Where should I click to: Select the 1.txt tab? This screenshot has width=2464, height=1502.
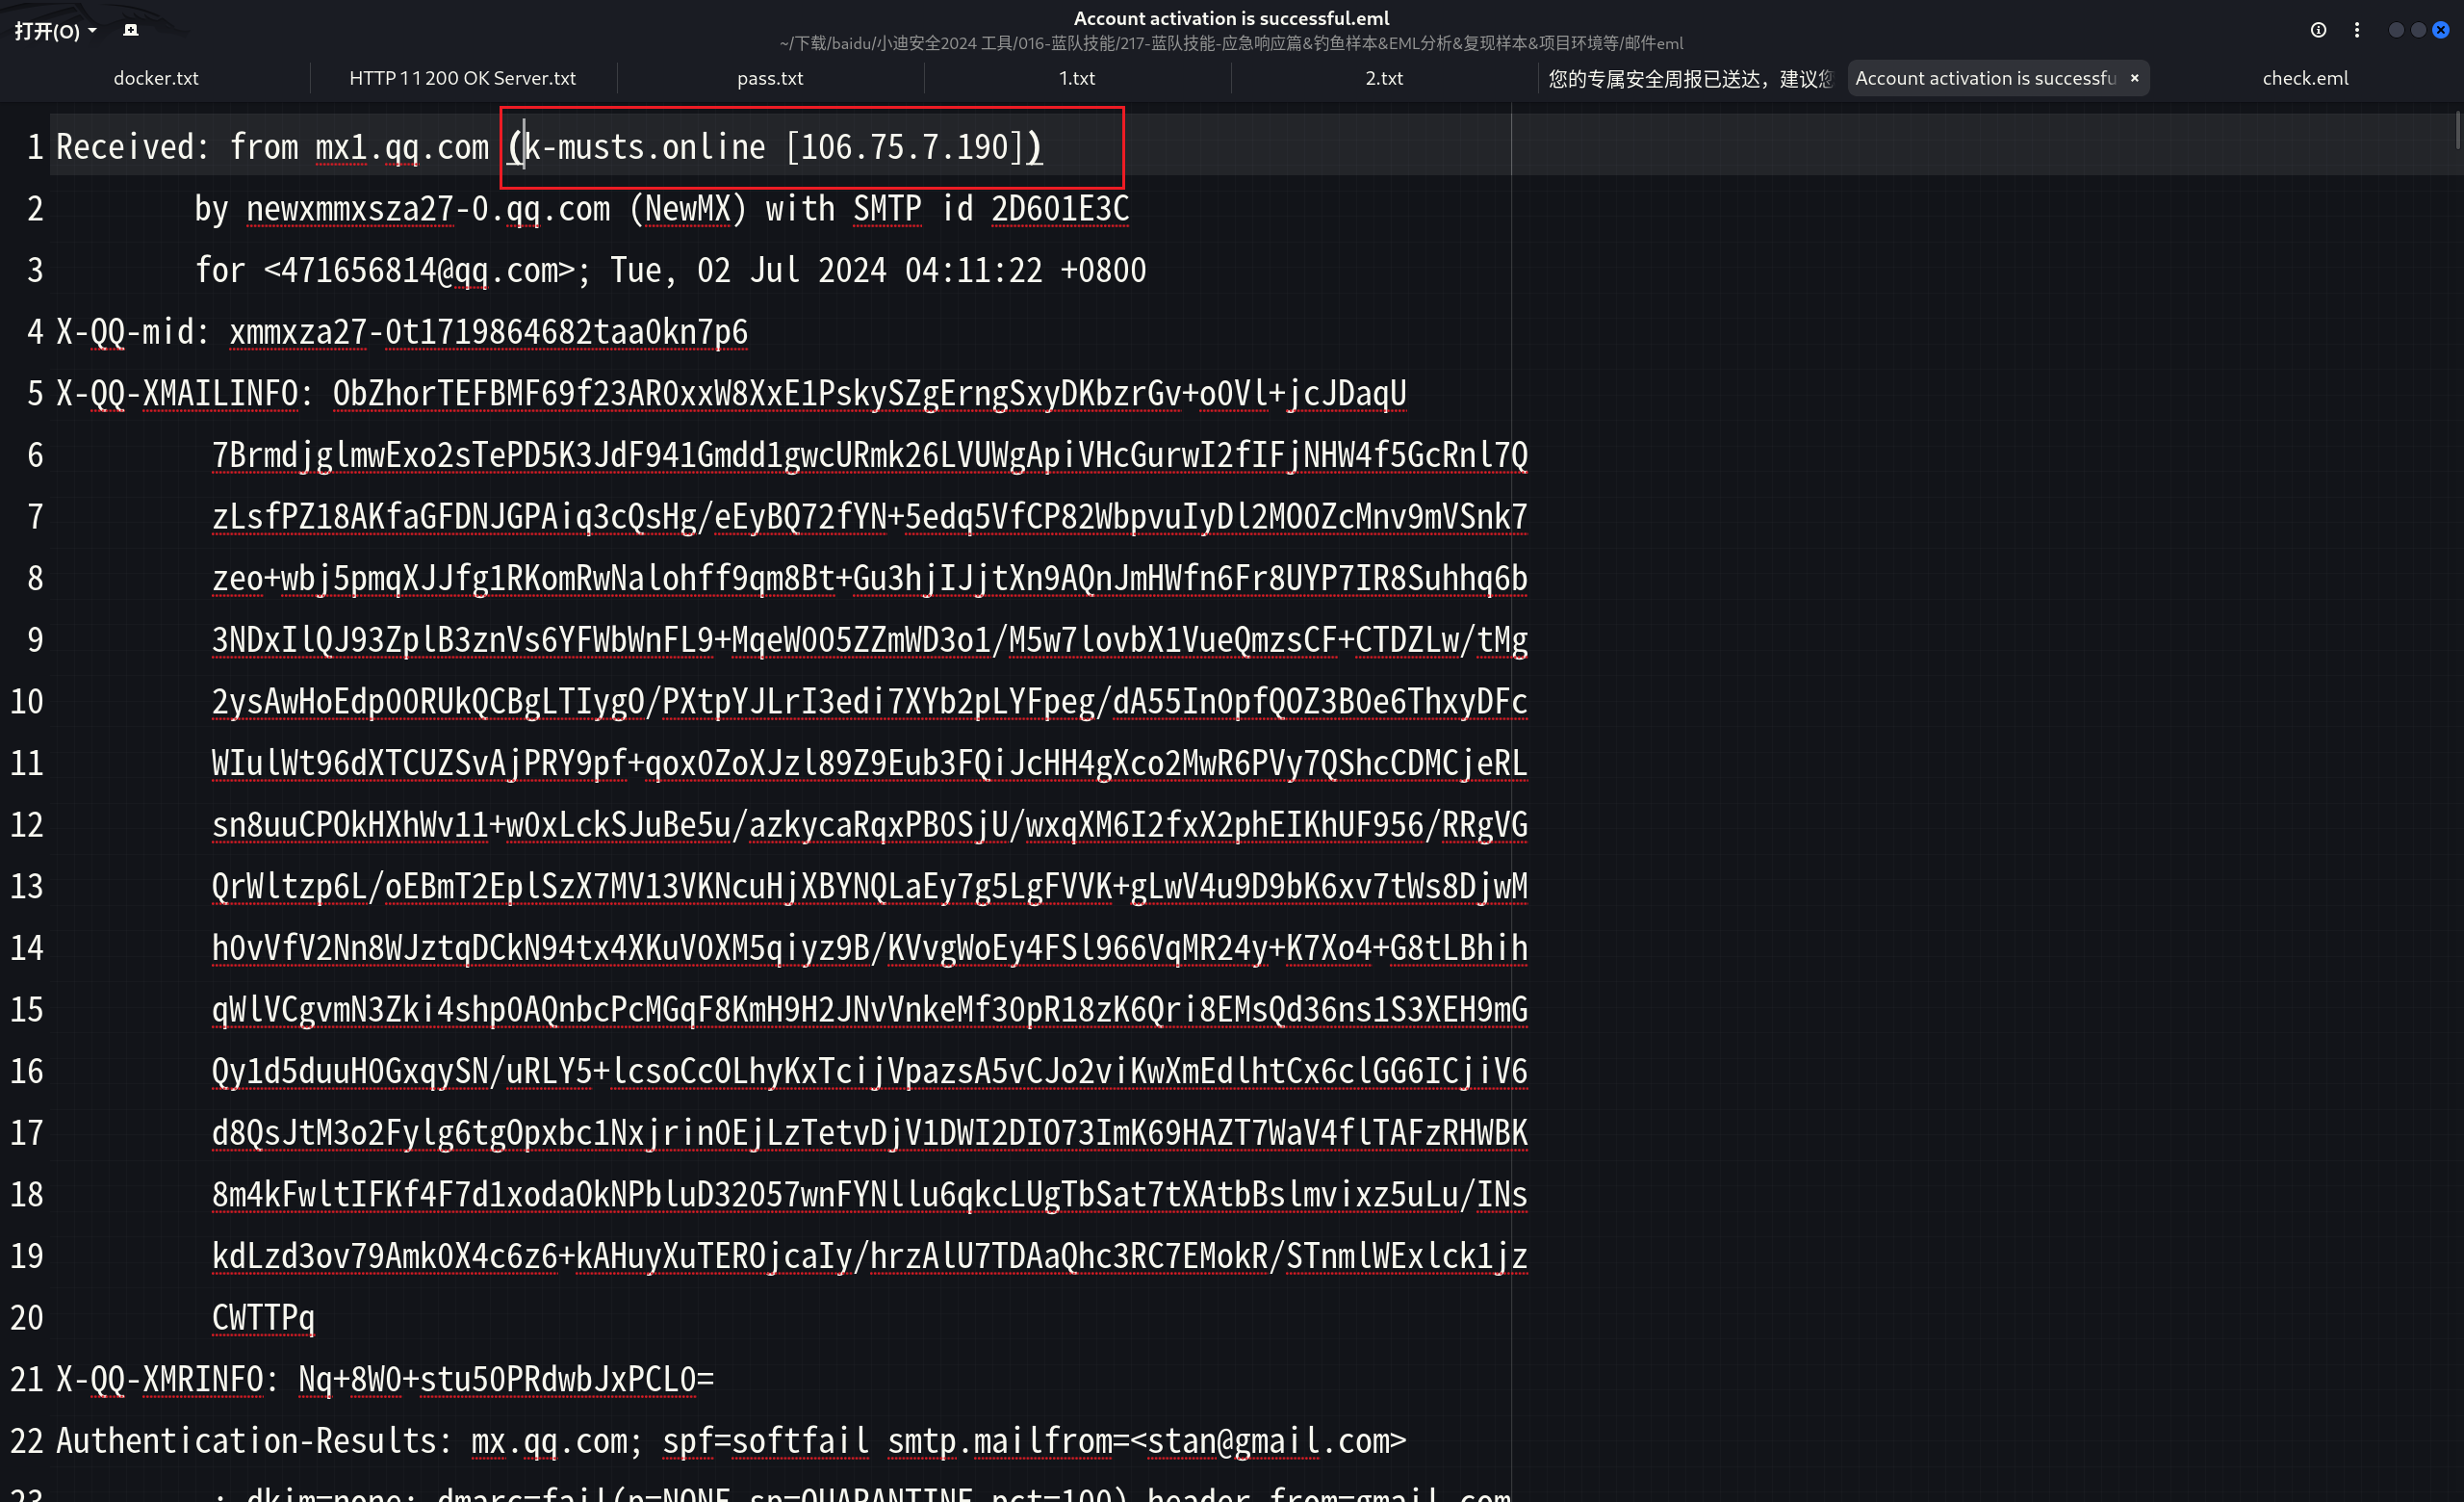[x=1076, y=78]
